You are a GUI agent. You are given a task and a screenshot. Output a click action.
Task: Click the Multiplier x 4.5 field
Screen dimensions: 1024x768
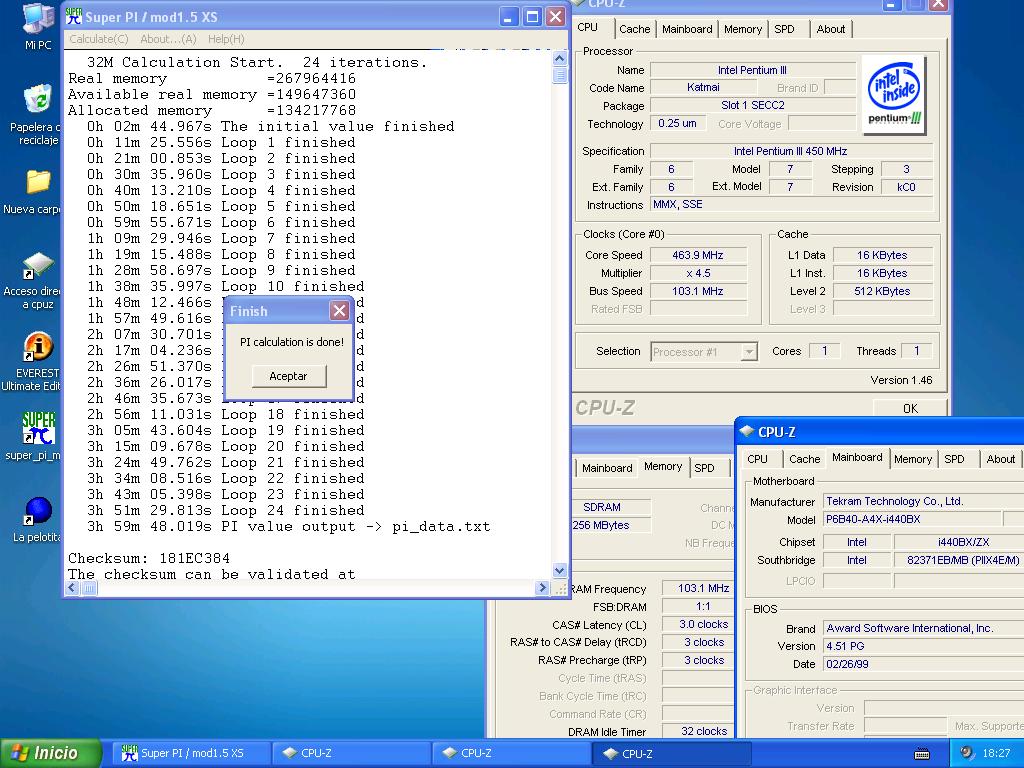[x=697, y=273]
